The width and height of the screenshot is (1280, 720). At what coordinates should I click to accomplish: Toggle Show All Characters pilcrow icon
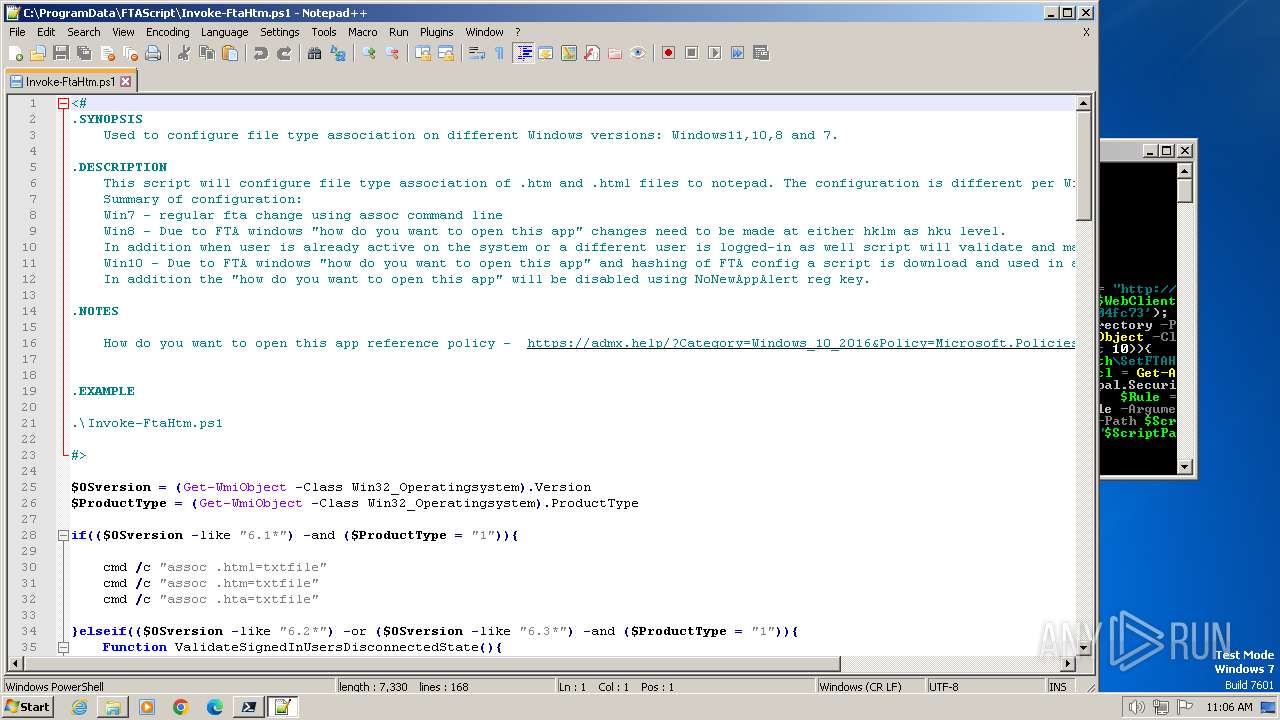tap(500, 53)
